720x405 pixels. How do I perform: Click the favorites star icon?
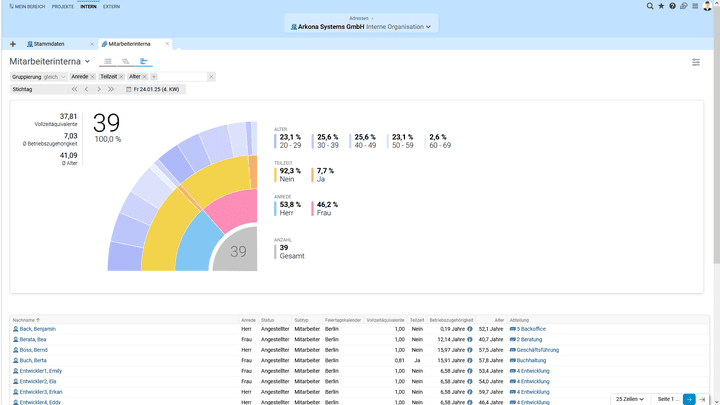661,6
